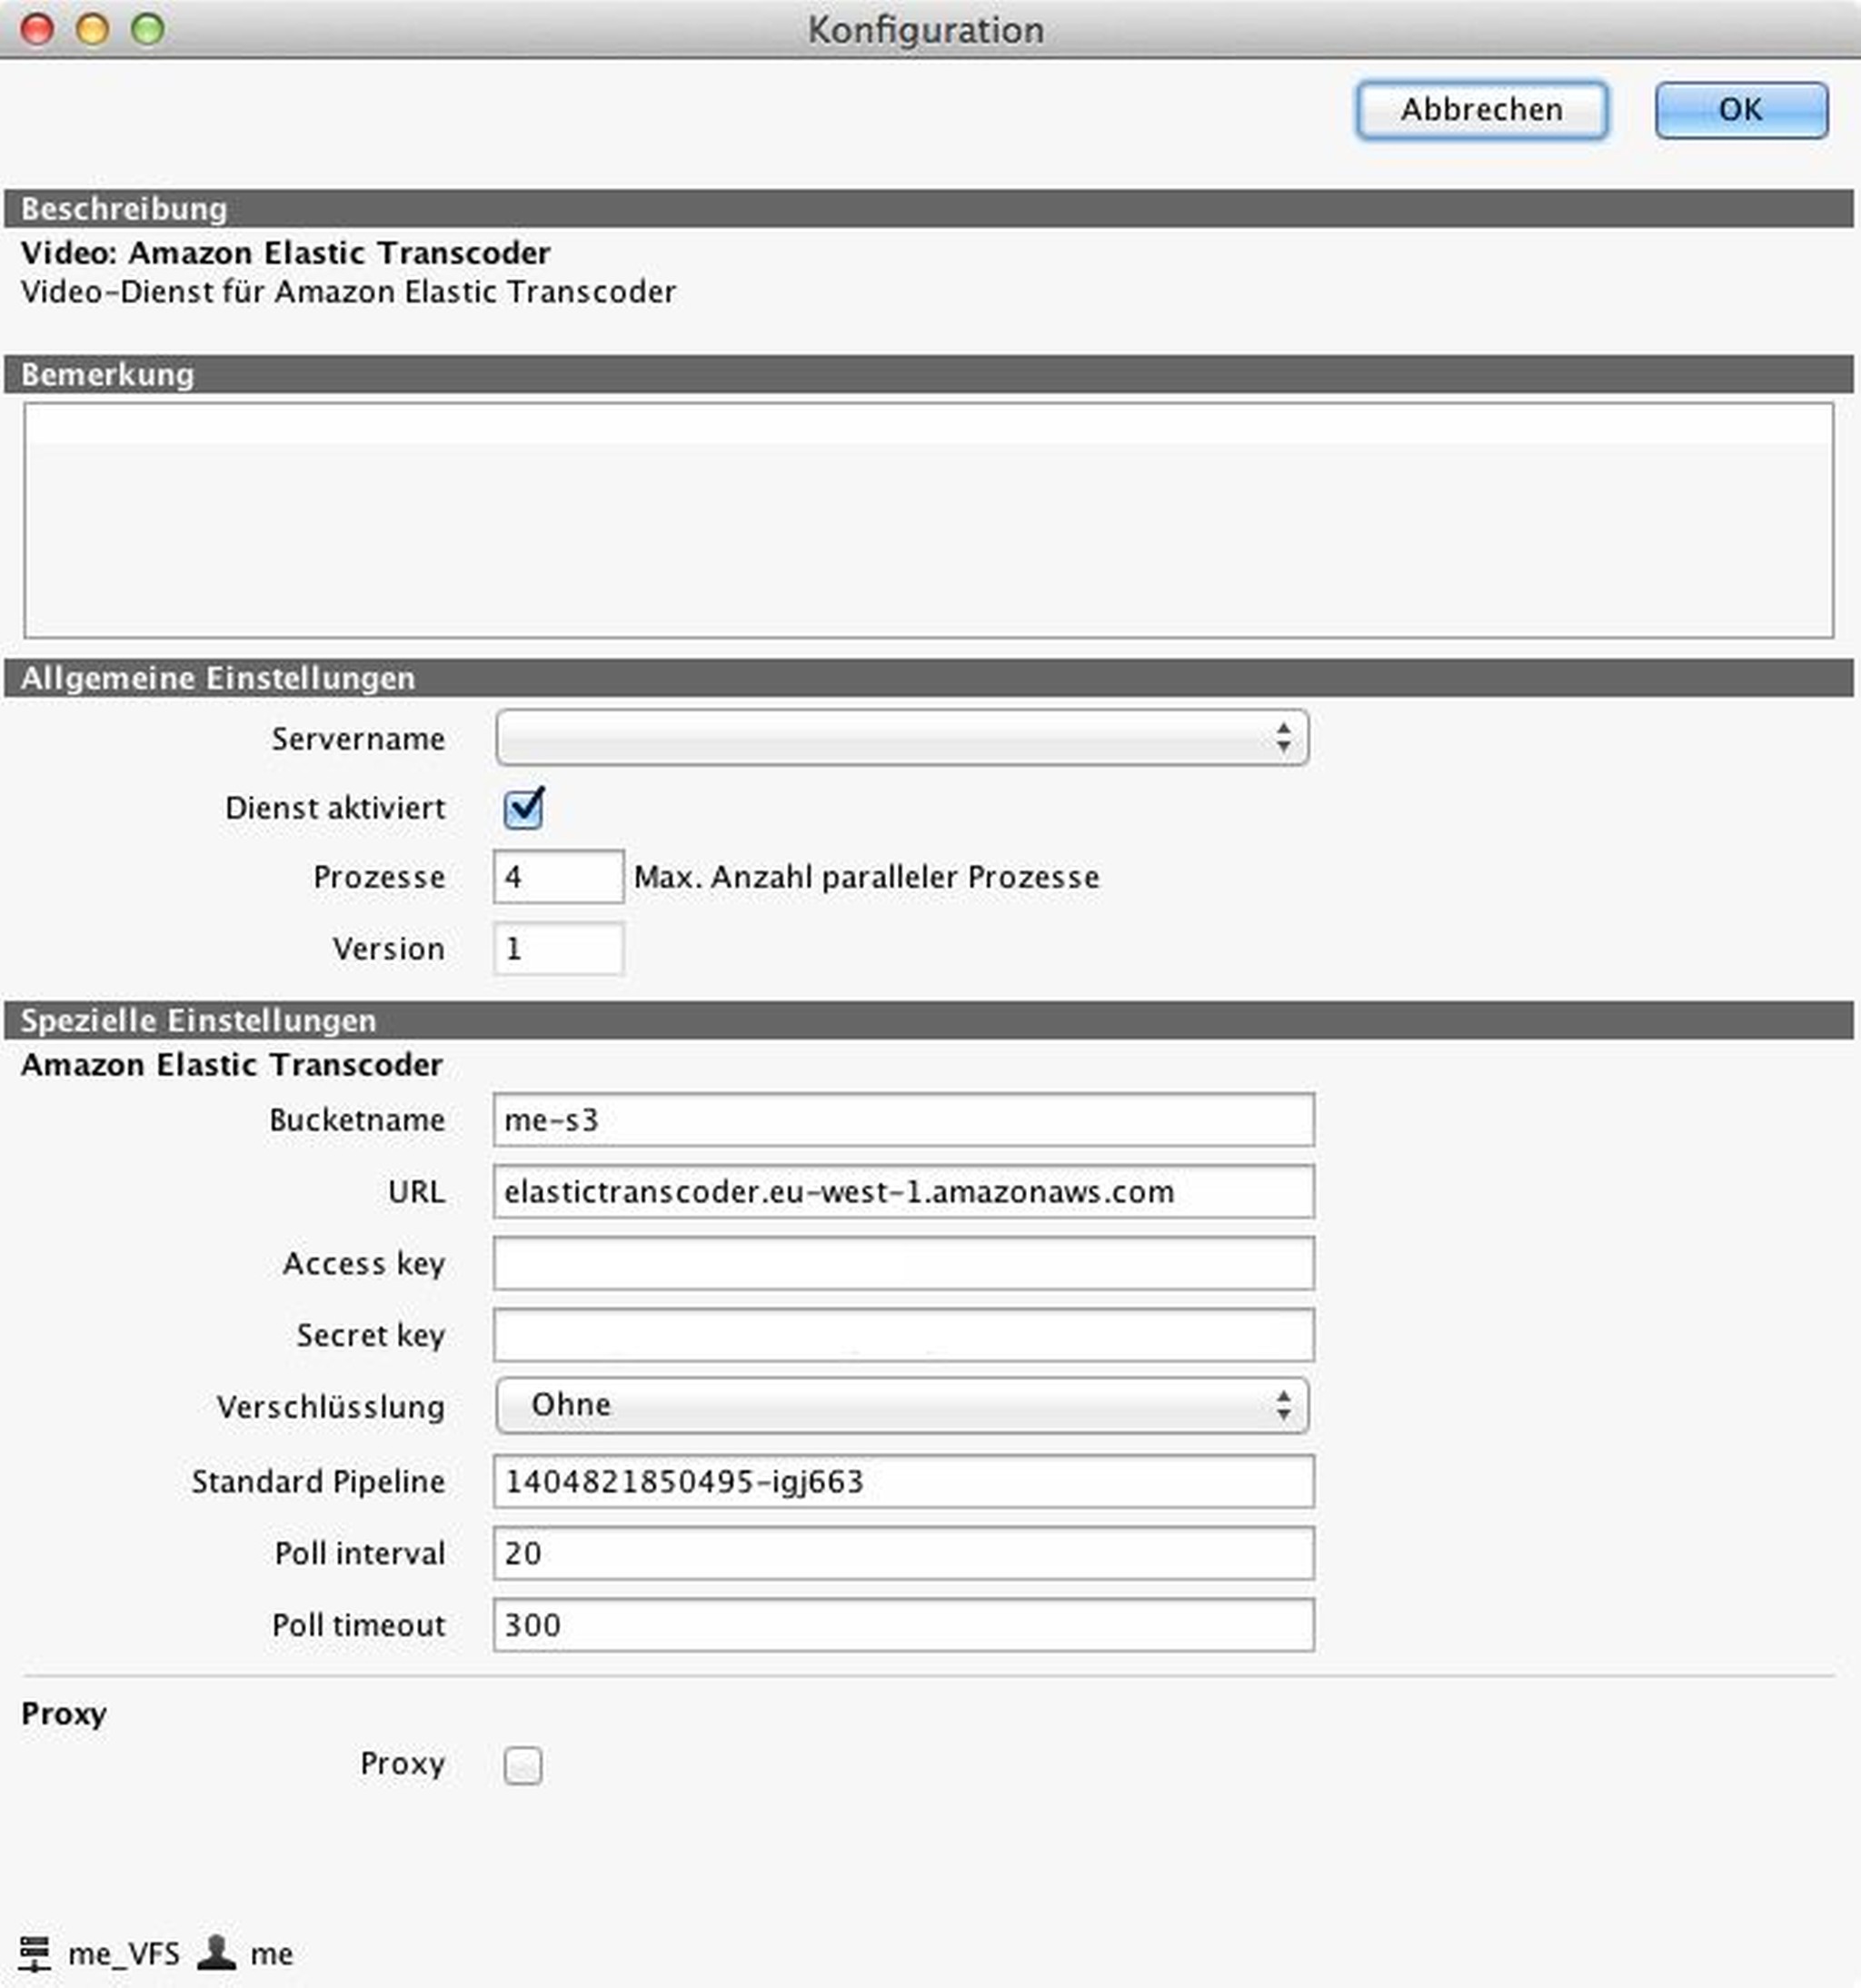Focus the Standard Pipeline field
Image resolution: width=1861 pixels, height=1988 pixels.
(903, 1481)
